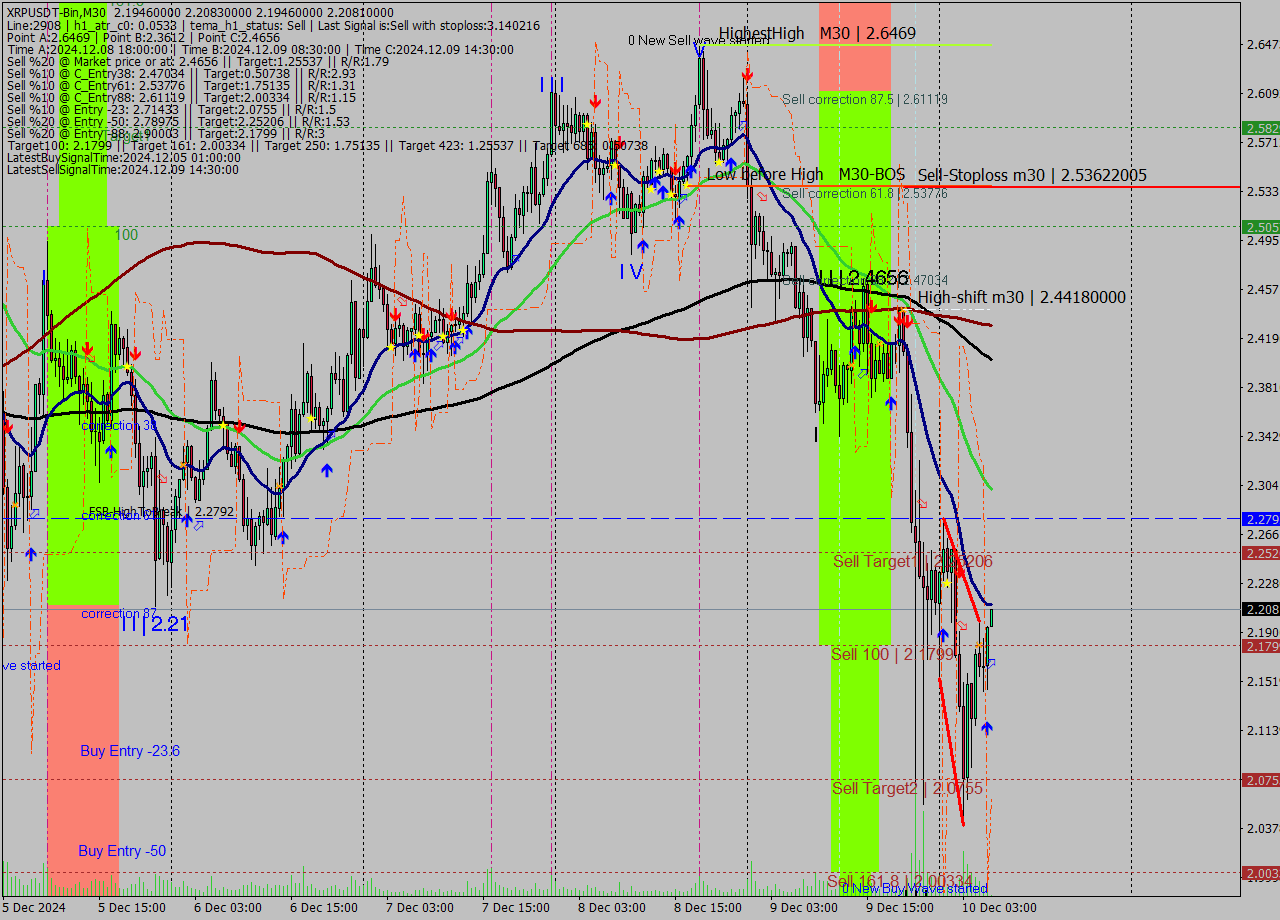
Task: Click the '0 New Sell wave started' label
Action: [x=698, y=41]
